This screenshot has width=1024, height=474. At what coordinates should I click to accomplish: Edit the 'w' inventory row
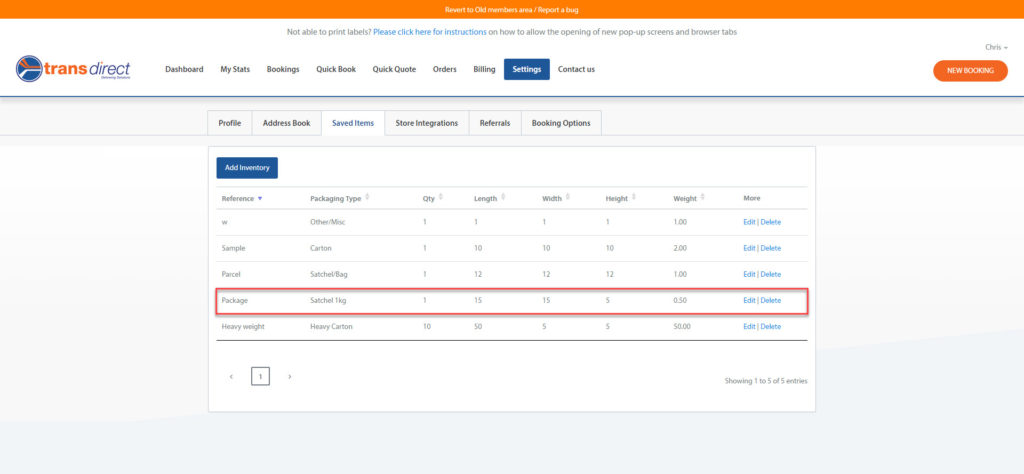click(x=749, y=222)
